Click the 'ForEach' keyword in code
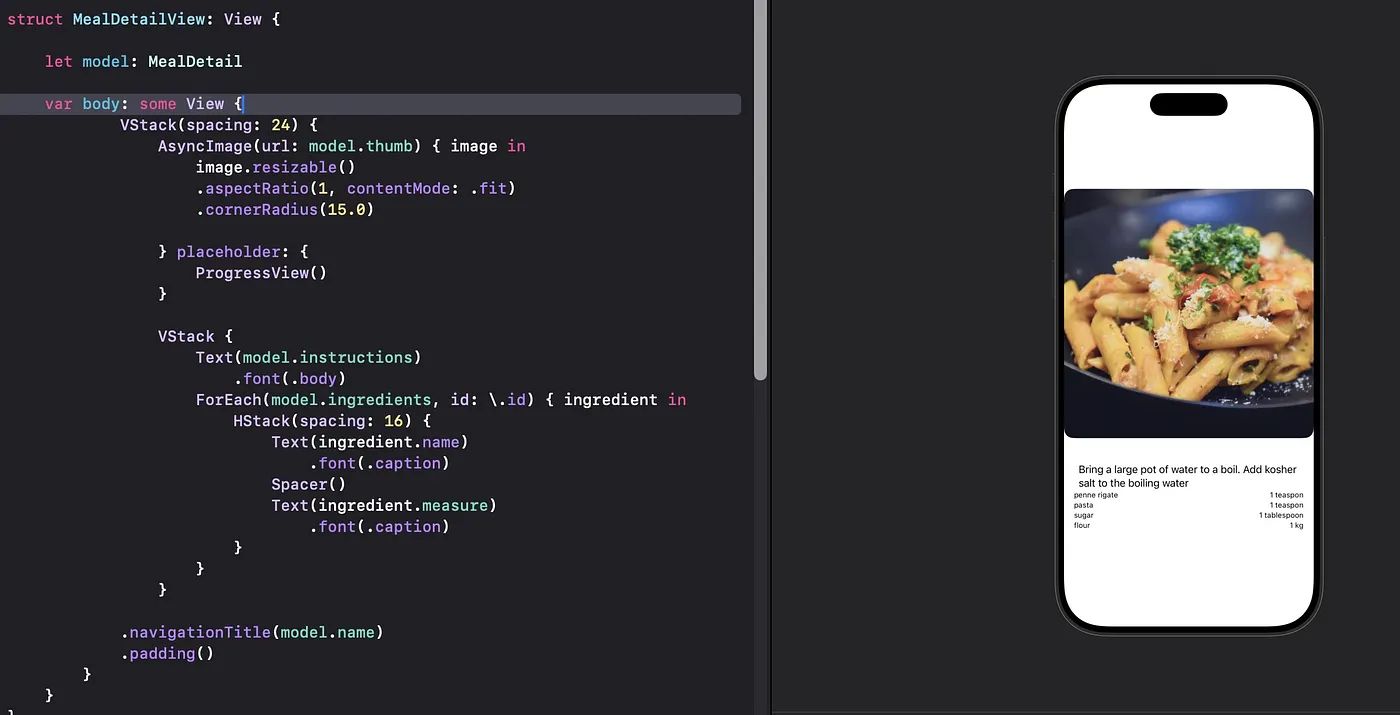Screen dimensions: 1400x715 tap(229, 400)
